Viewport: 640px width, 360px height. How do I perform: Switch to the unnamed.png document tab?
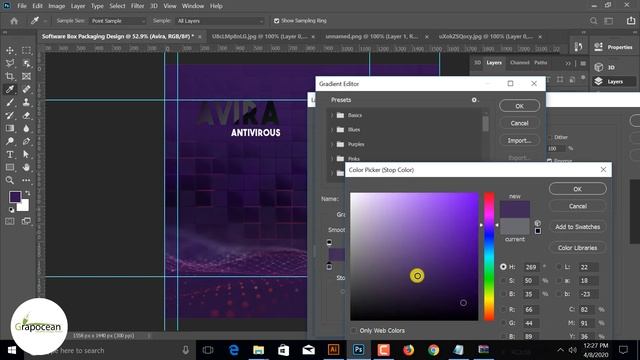[371, 36]
